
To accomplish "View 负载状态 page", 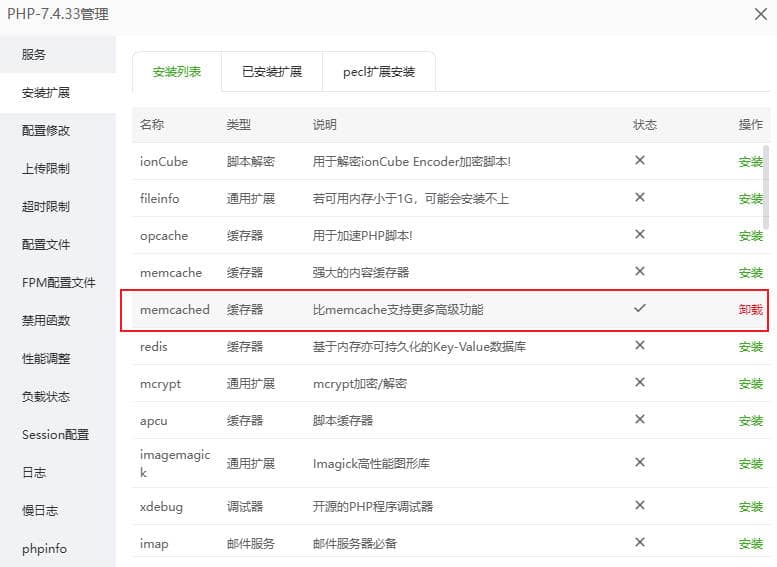I will point(58,397).
